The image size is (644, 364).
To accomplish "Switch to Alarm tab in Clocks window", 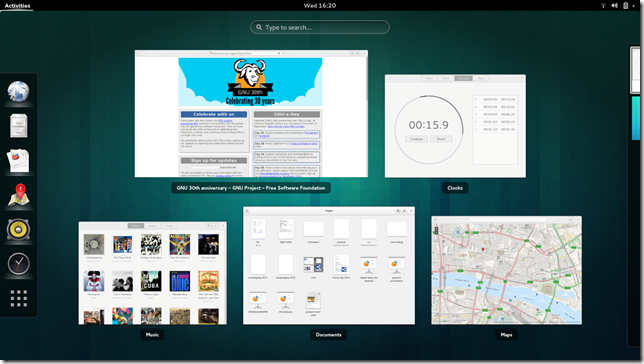I will (446, 78).
